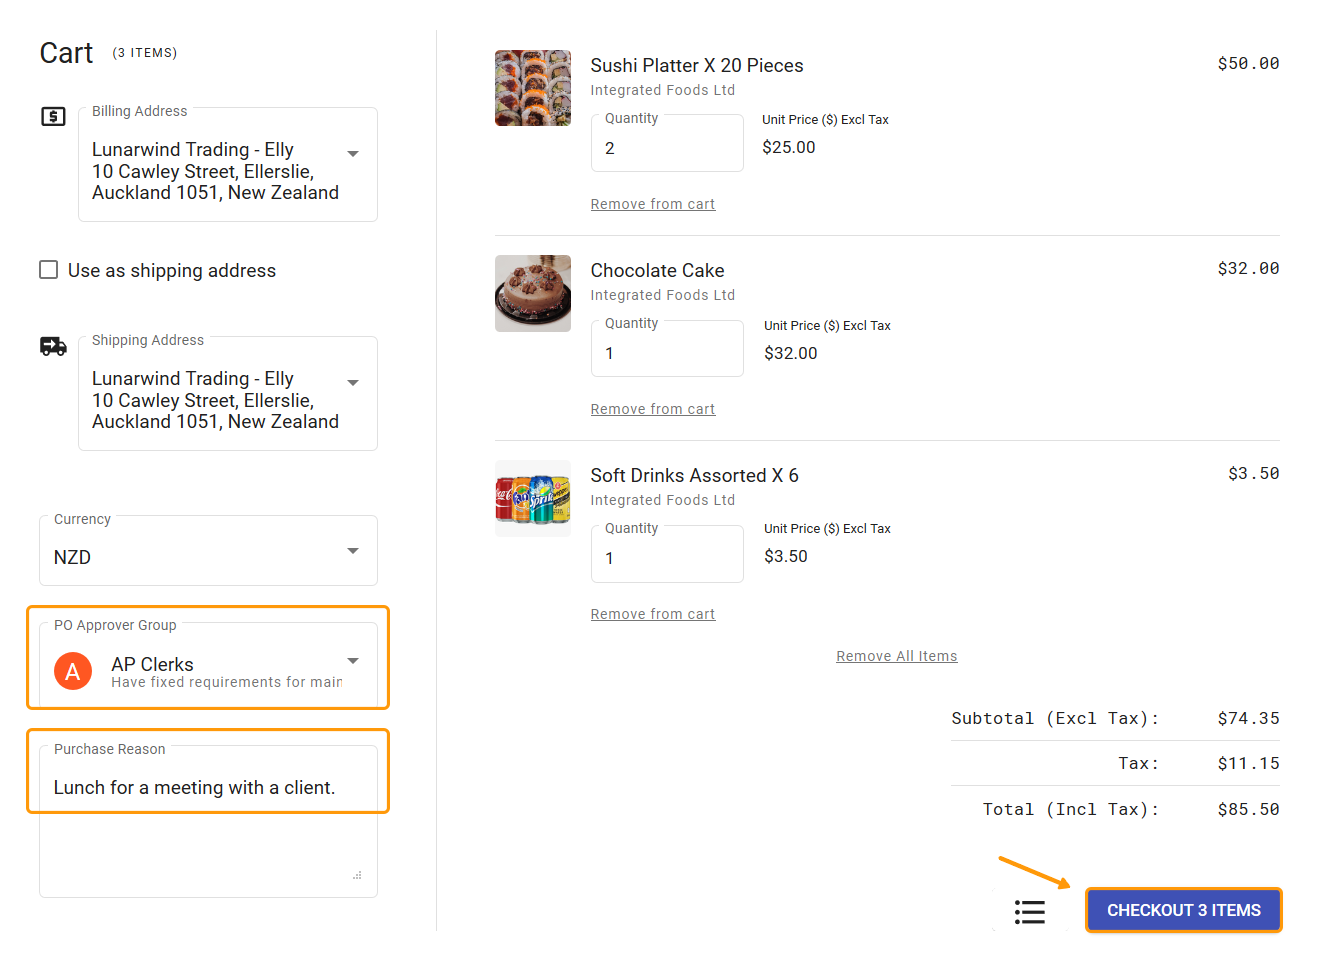Open the Billing Address dropdown
Image resolution: width=1317 pixels, height=958 pixels.
(x=352, y=153)
